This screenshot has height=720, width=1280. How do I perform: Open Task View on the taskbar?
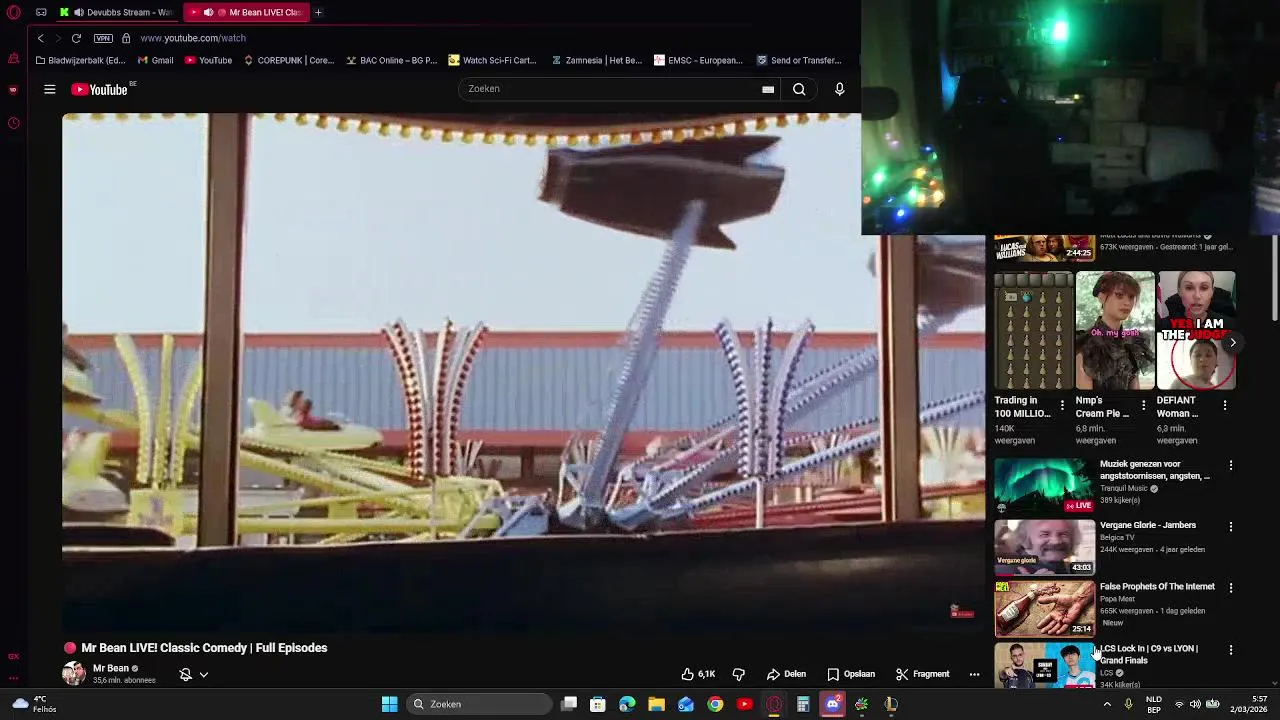pos(569,704)
